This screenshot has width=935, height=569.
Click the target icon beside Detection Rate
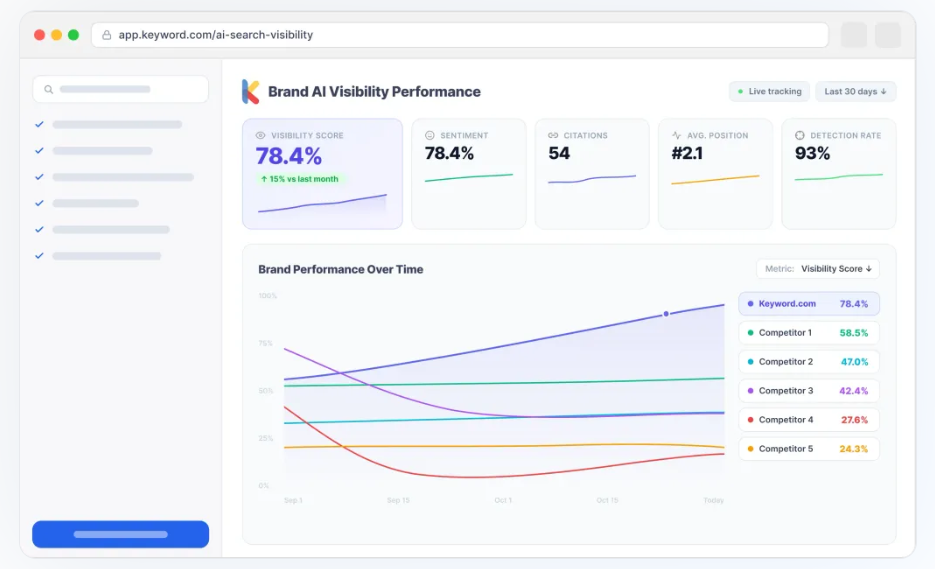[x=800, y=135]
